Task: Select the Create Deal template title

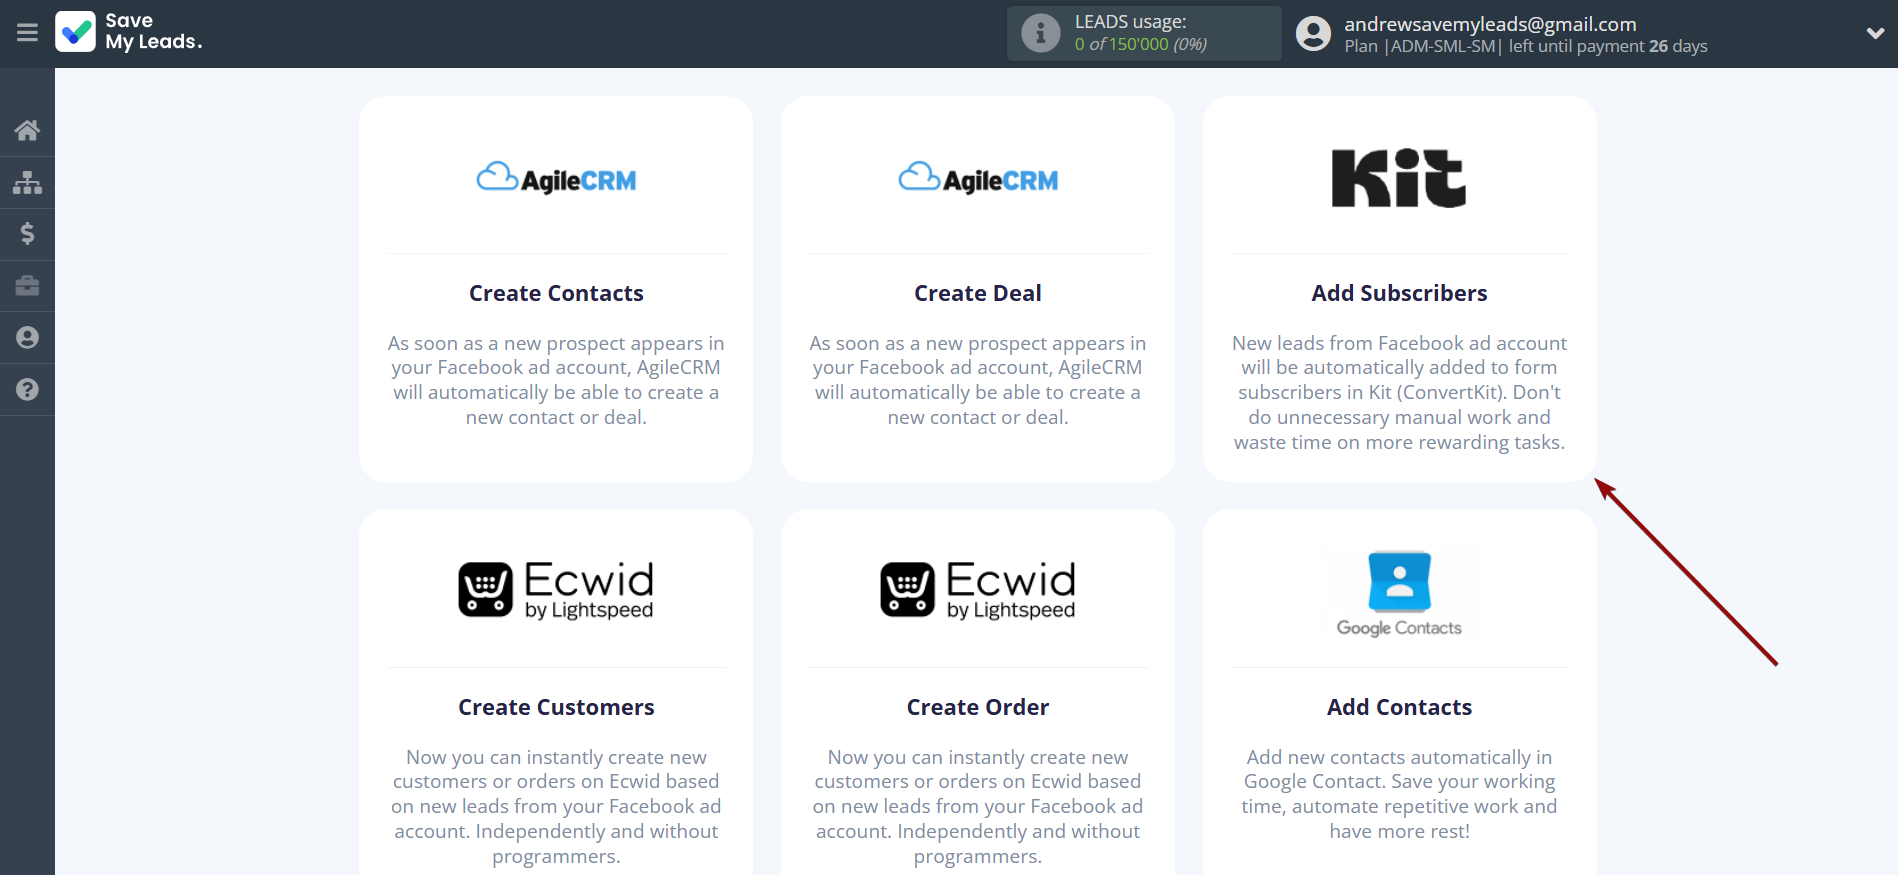Action: (978, 293)
